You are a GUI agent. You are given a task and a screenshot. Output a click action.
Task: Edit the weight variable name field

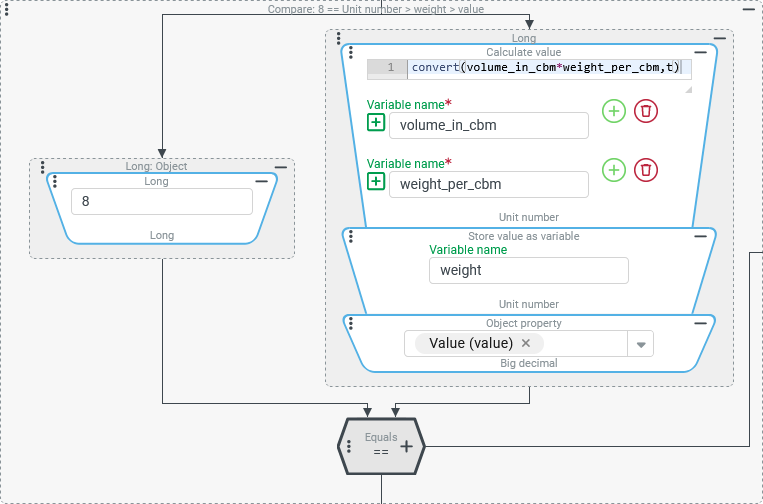pos(528,270)
